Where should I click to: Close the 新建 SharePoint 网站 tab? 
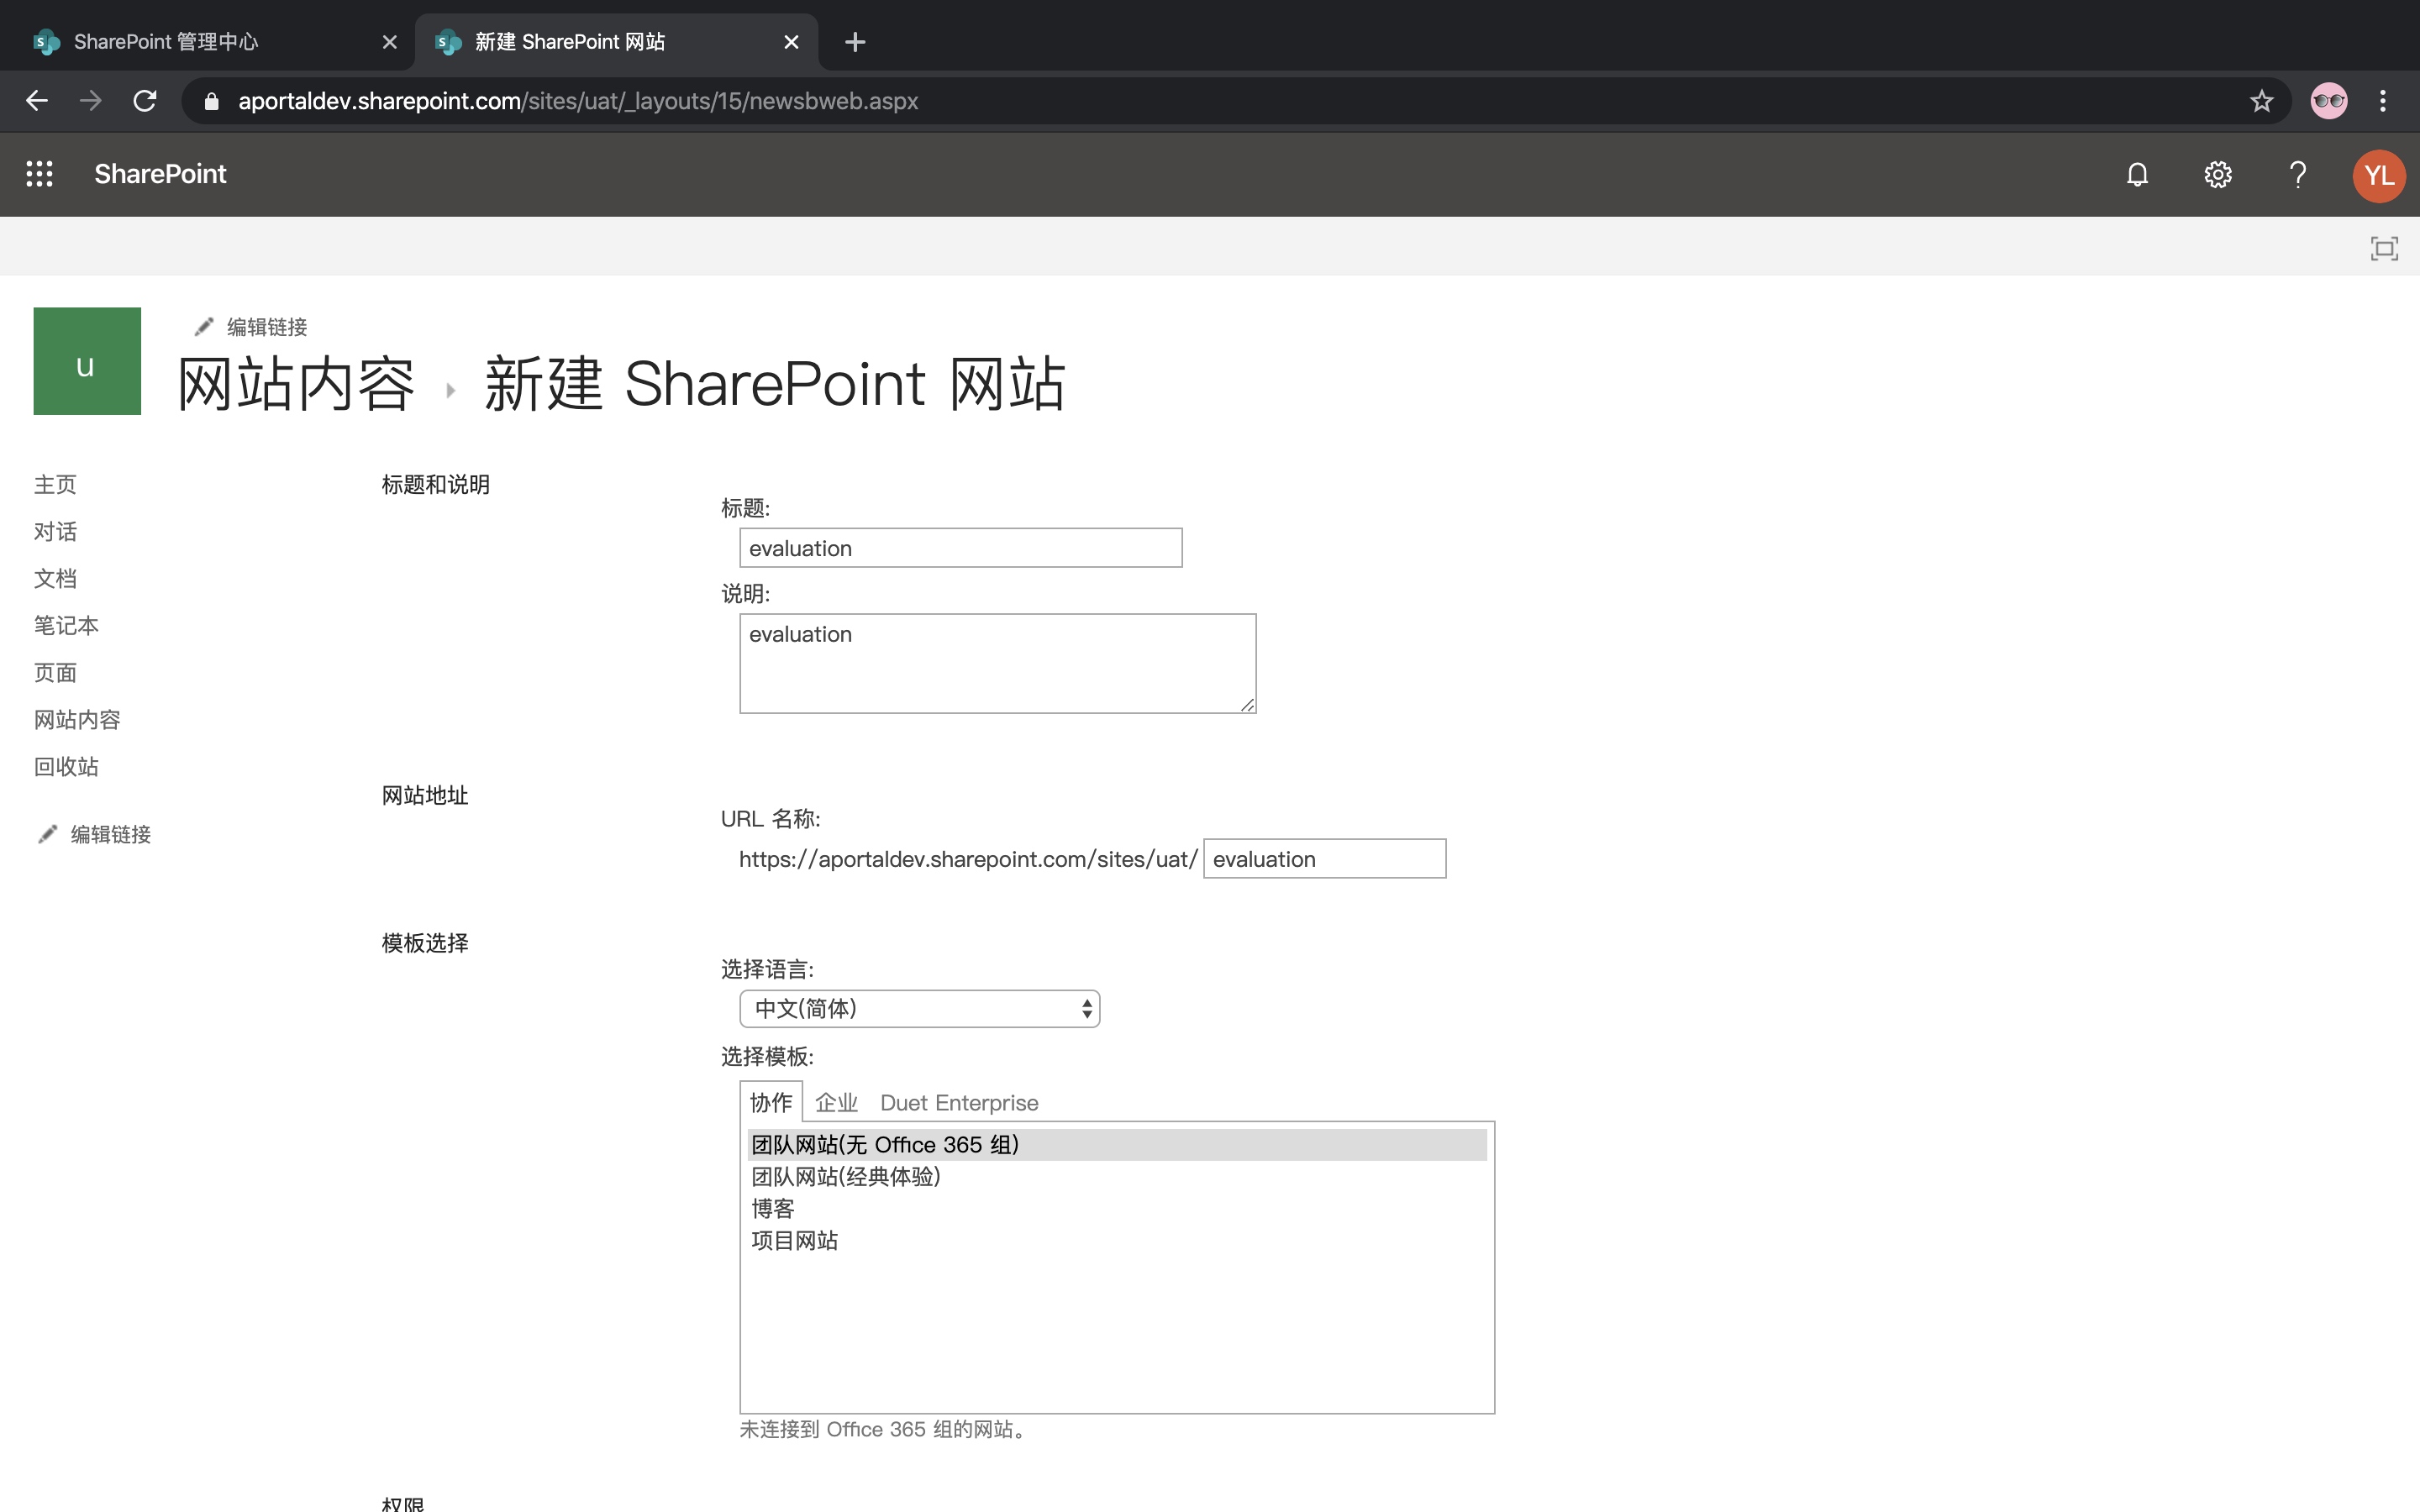(791, 42)
